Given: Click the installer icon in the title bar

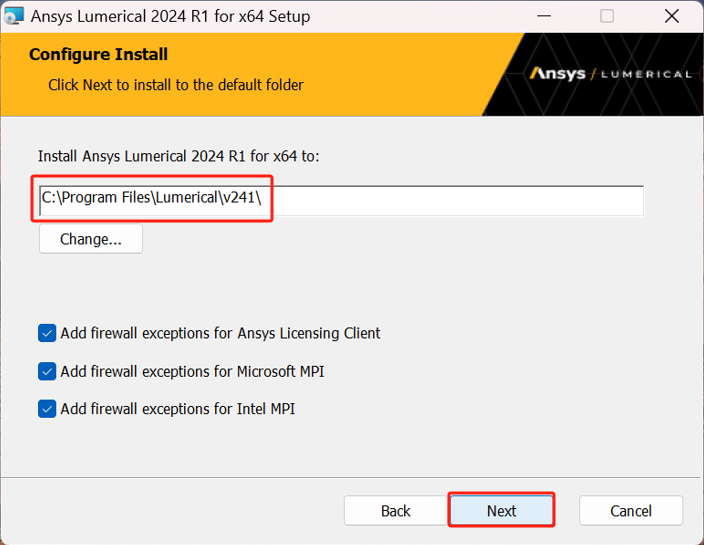Looking at the screenshot, I should tap(15, 16).
